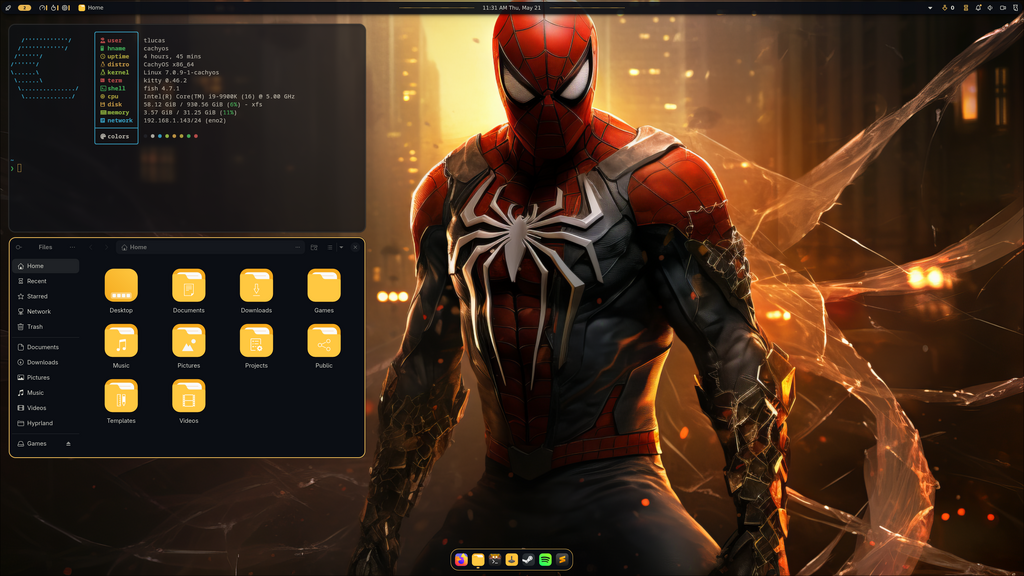Expand system tray dropdown arrow
Screen dimensions: 1024x576
point(930,8)
